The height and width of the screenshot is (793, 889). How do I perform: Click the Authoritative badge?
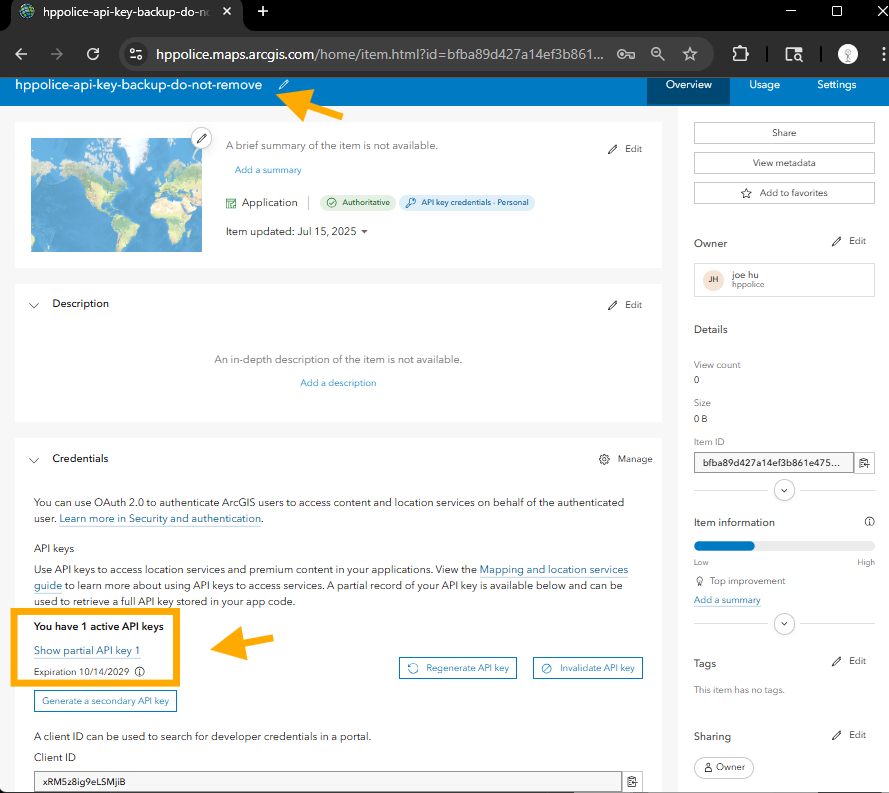[358, 202]
